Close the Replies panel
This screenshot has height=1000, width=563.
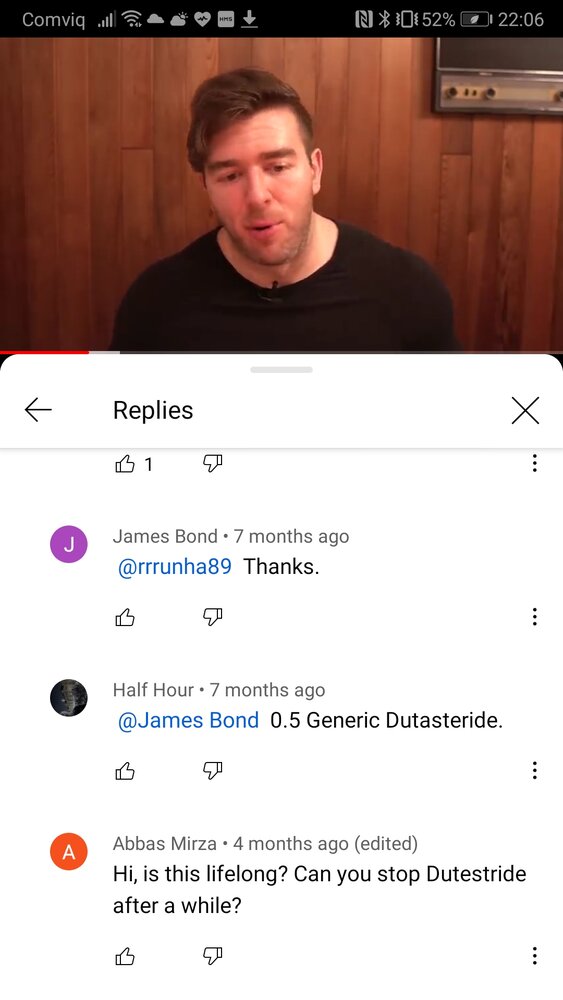click(525, 410)
